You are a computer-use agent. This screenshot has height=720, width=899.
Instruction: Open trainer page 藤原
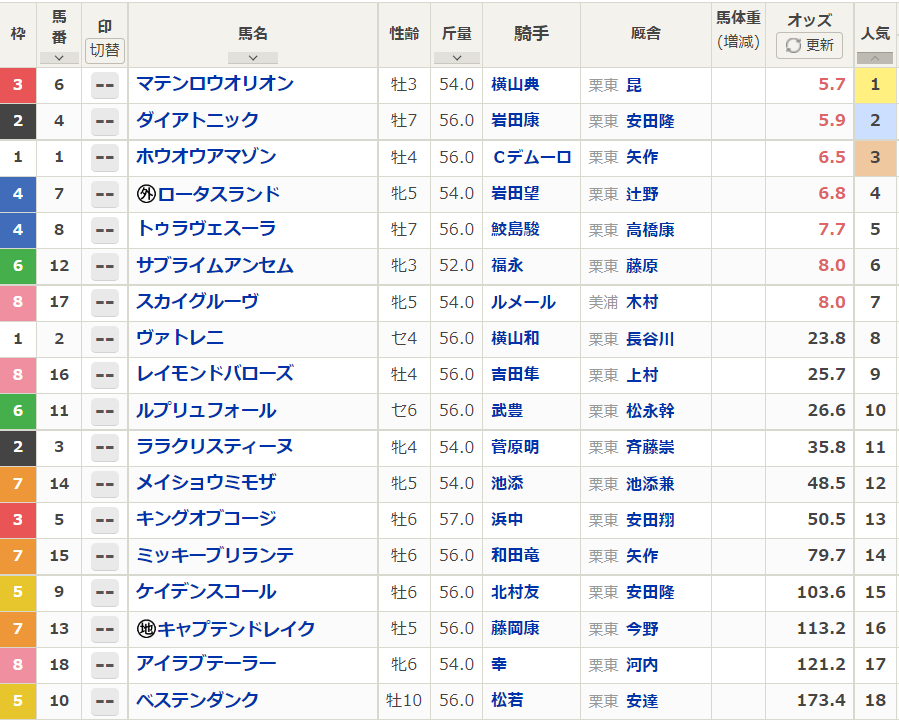[642, 266]
